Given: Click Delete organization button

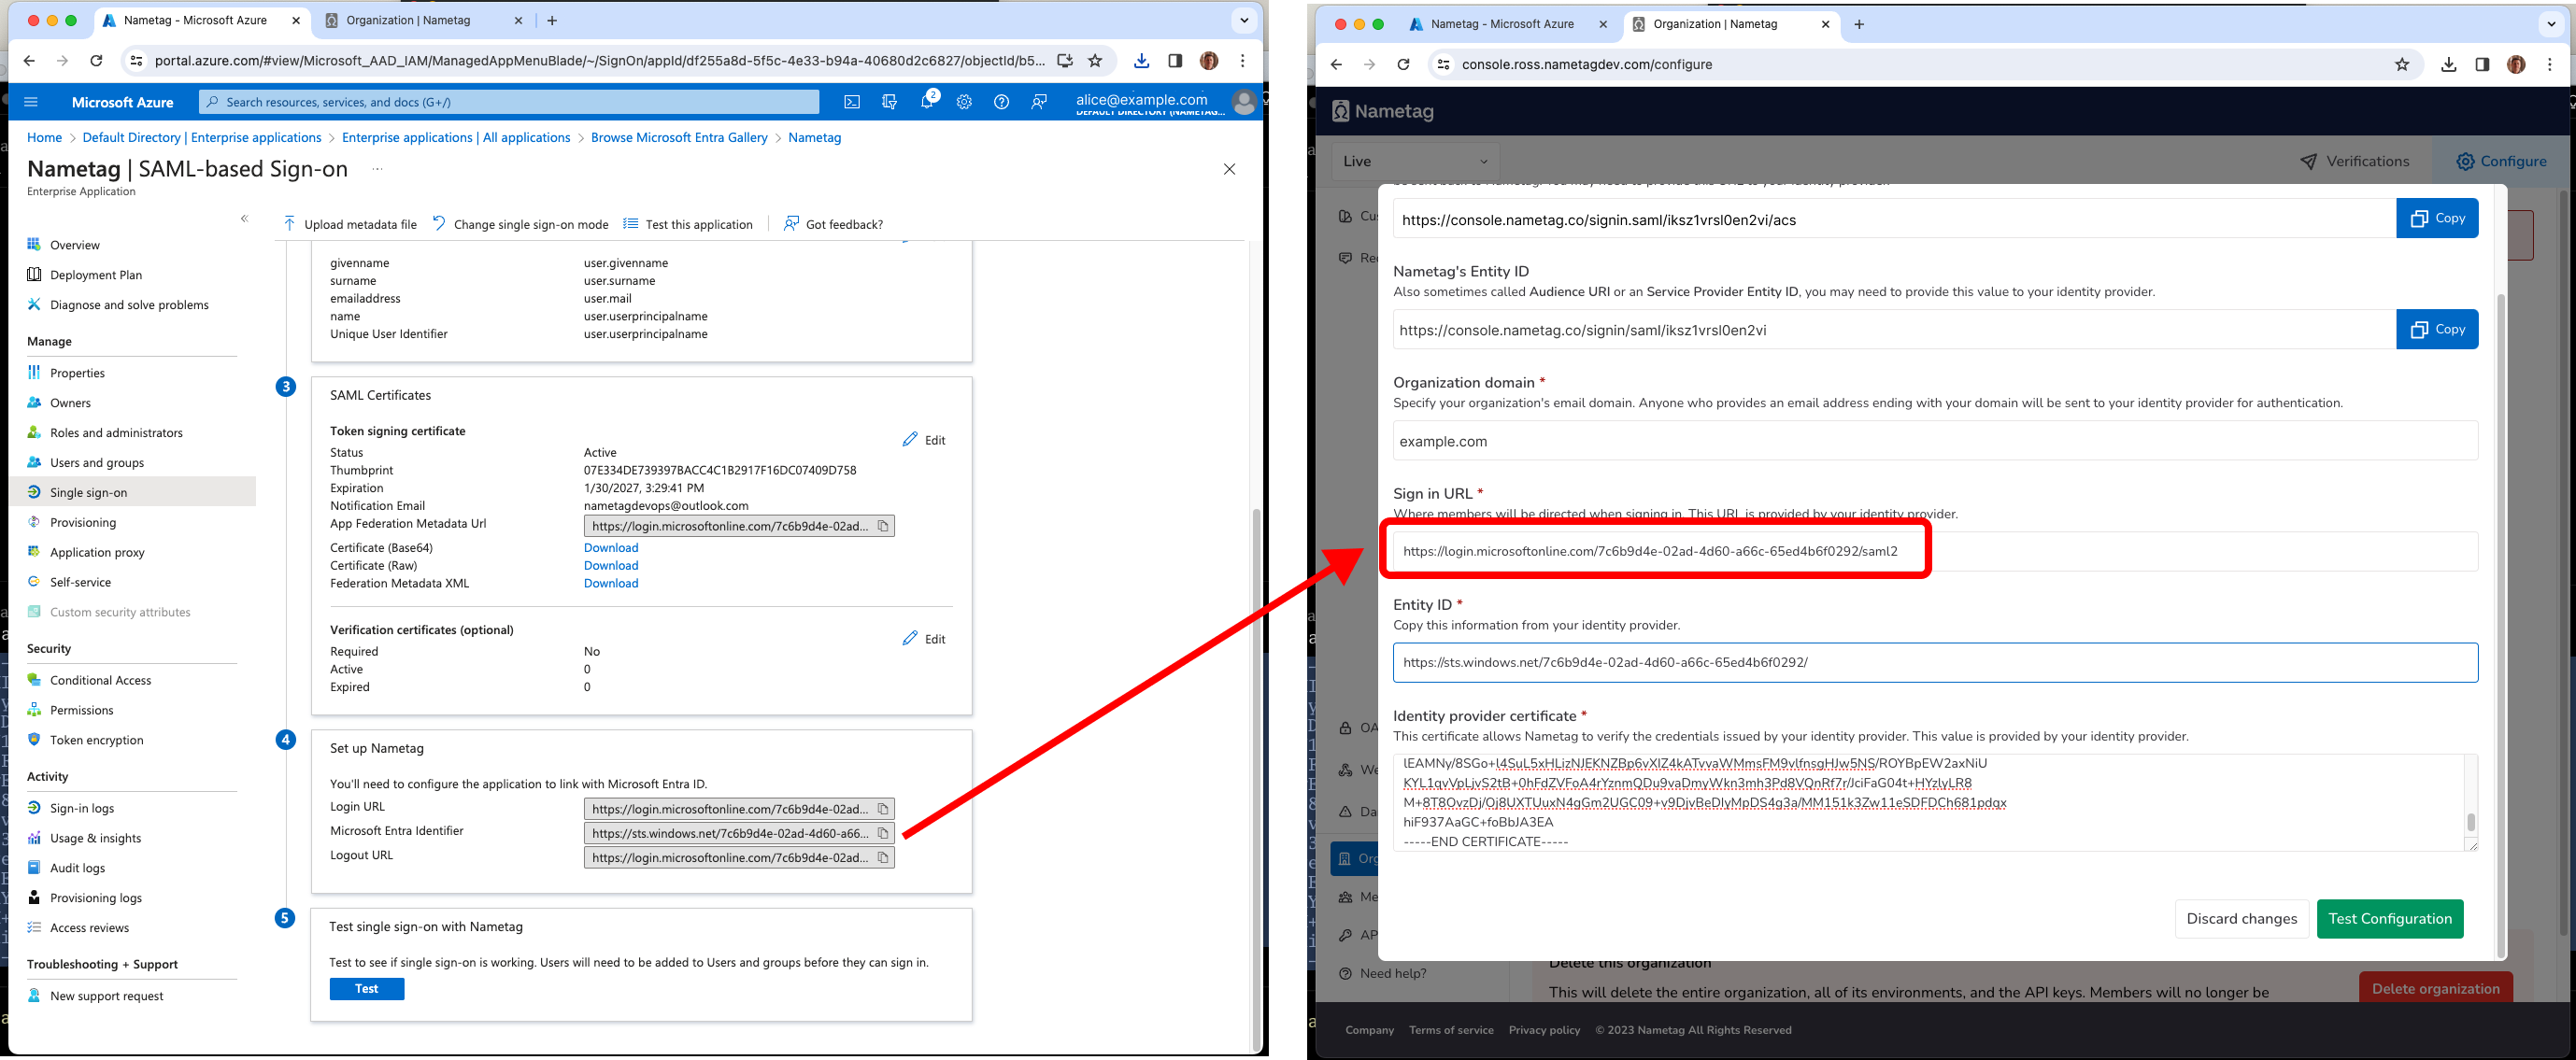Looking at the screenshot, I should click(2435, 988).
